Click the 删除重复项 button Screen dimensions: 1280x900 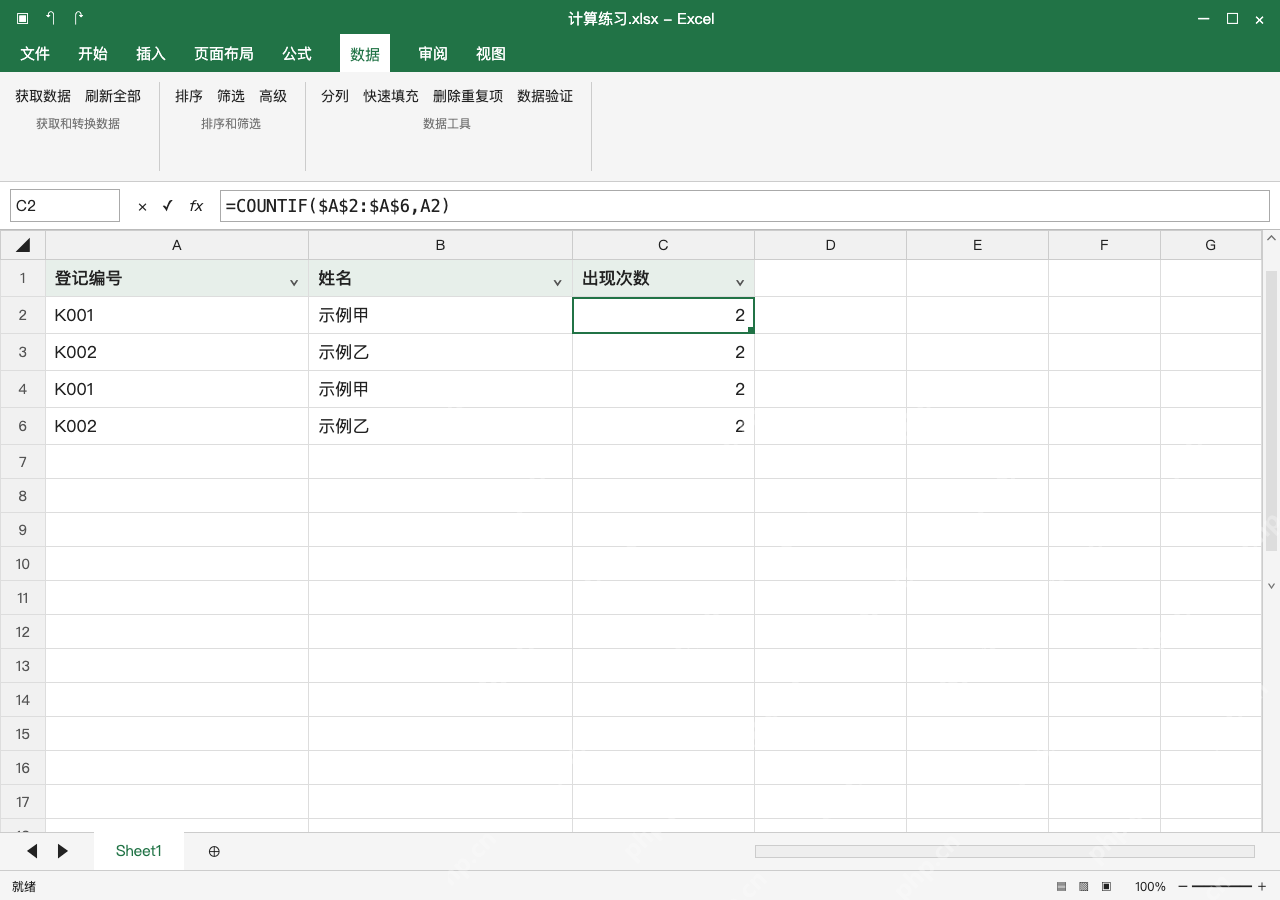tap(468, 96)
